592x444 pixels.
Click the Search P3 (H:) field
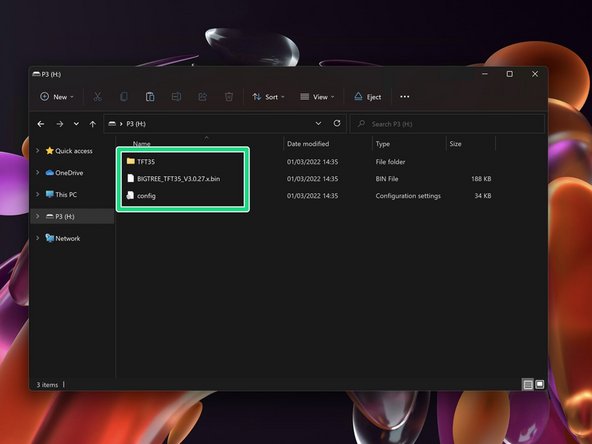click(447, 124)
